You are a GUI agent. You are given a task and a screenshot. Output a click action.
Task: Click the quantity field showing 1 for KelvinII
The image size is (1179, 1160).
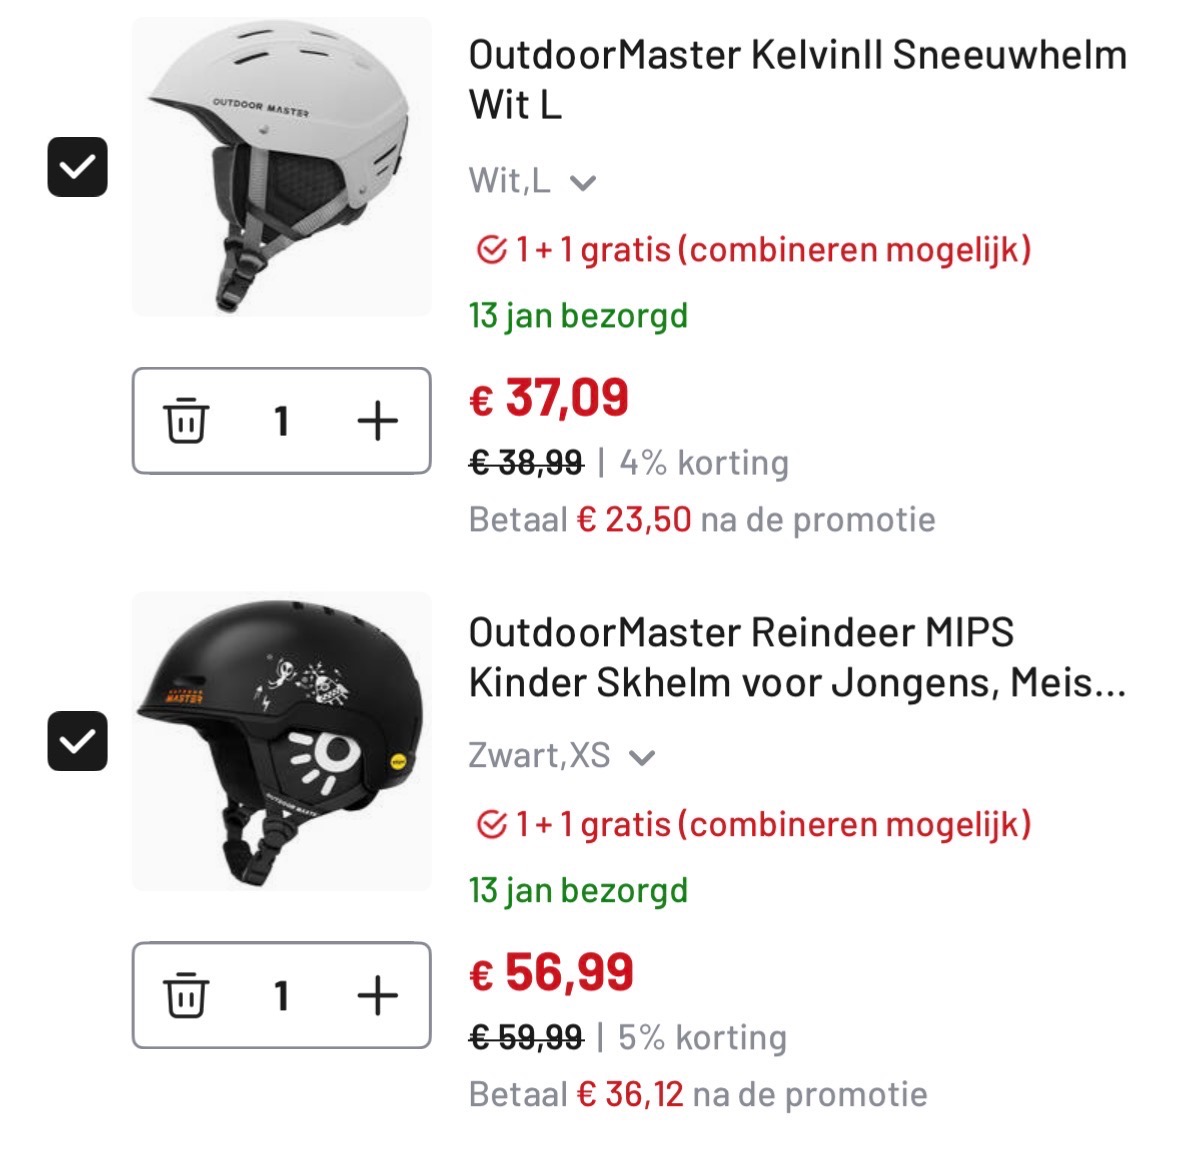click(x=281, y=421)
